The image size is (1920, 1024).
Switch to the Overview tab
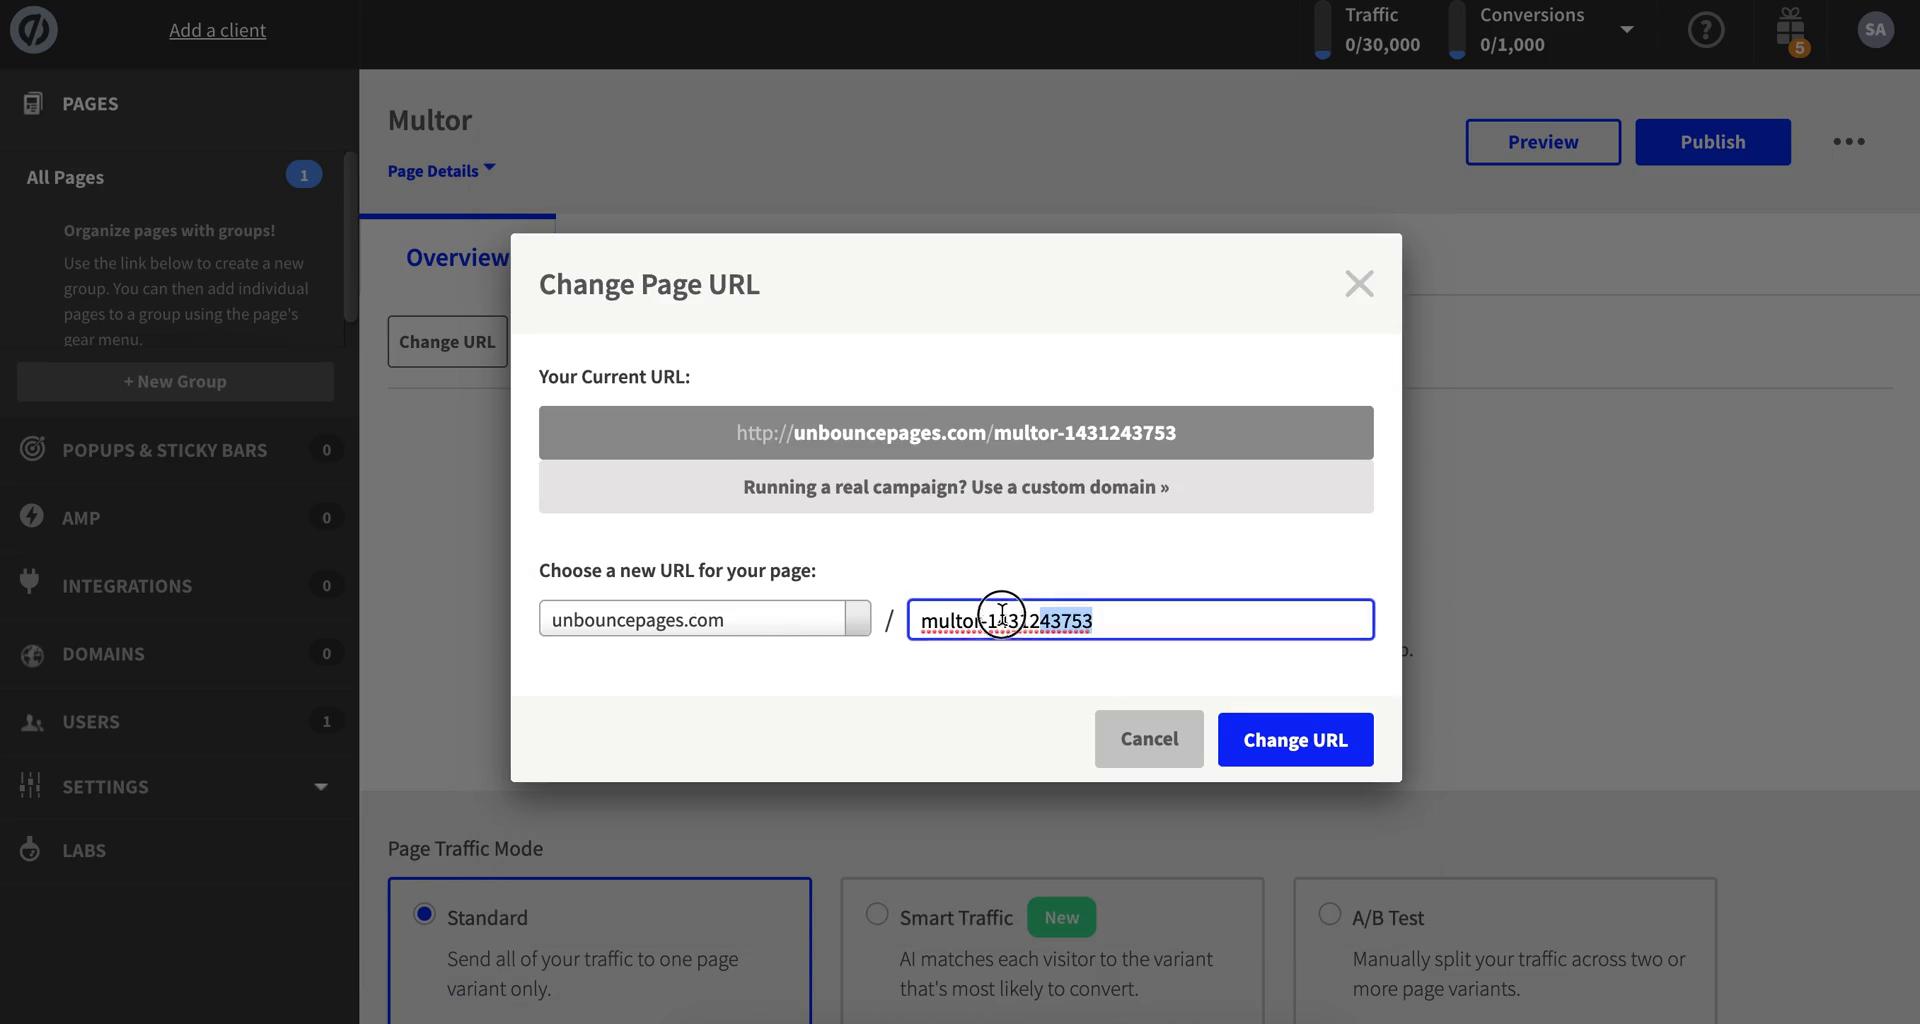point(456,257)
